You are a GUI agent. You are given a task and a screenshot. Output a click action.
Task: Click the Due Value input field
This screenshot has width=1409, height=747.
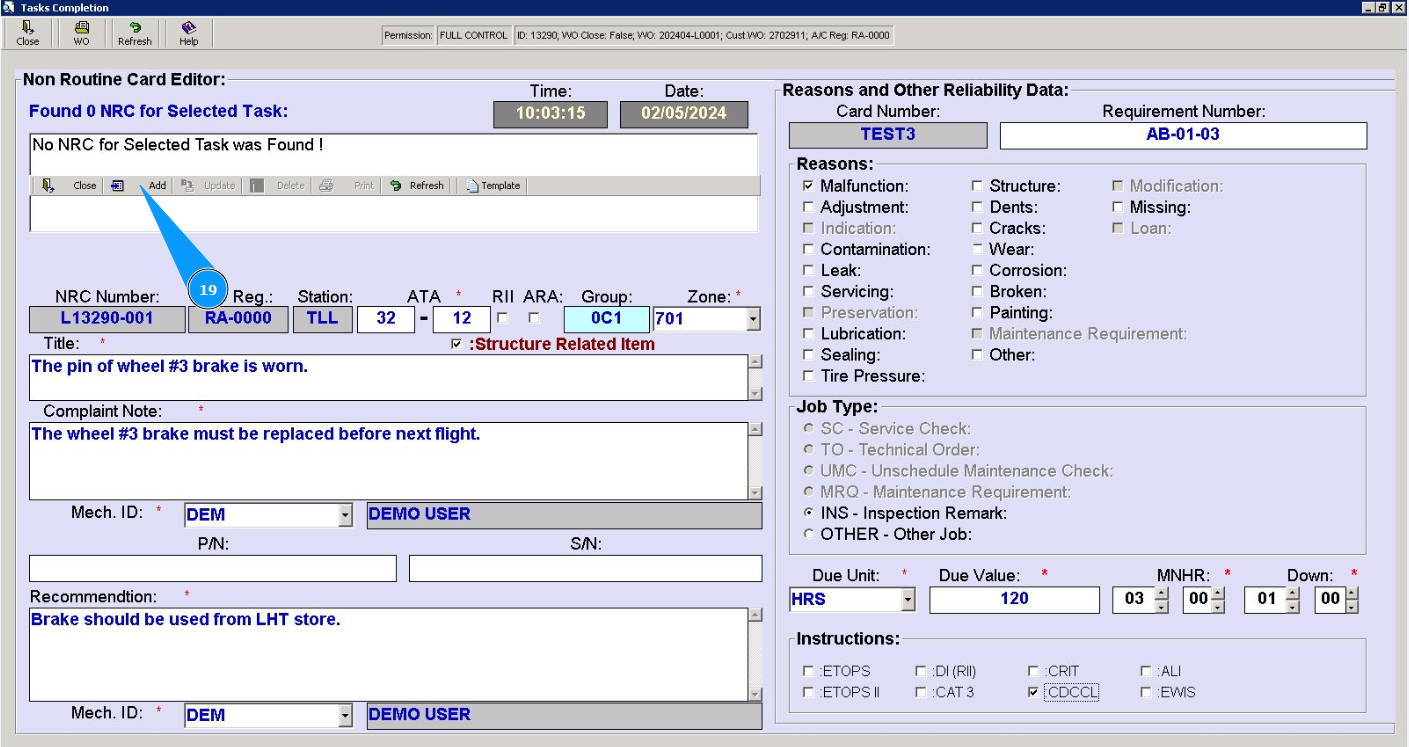click(x=1014, y=600)
